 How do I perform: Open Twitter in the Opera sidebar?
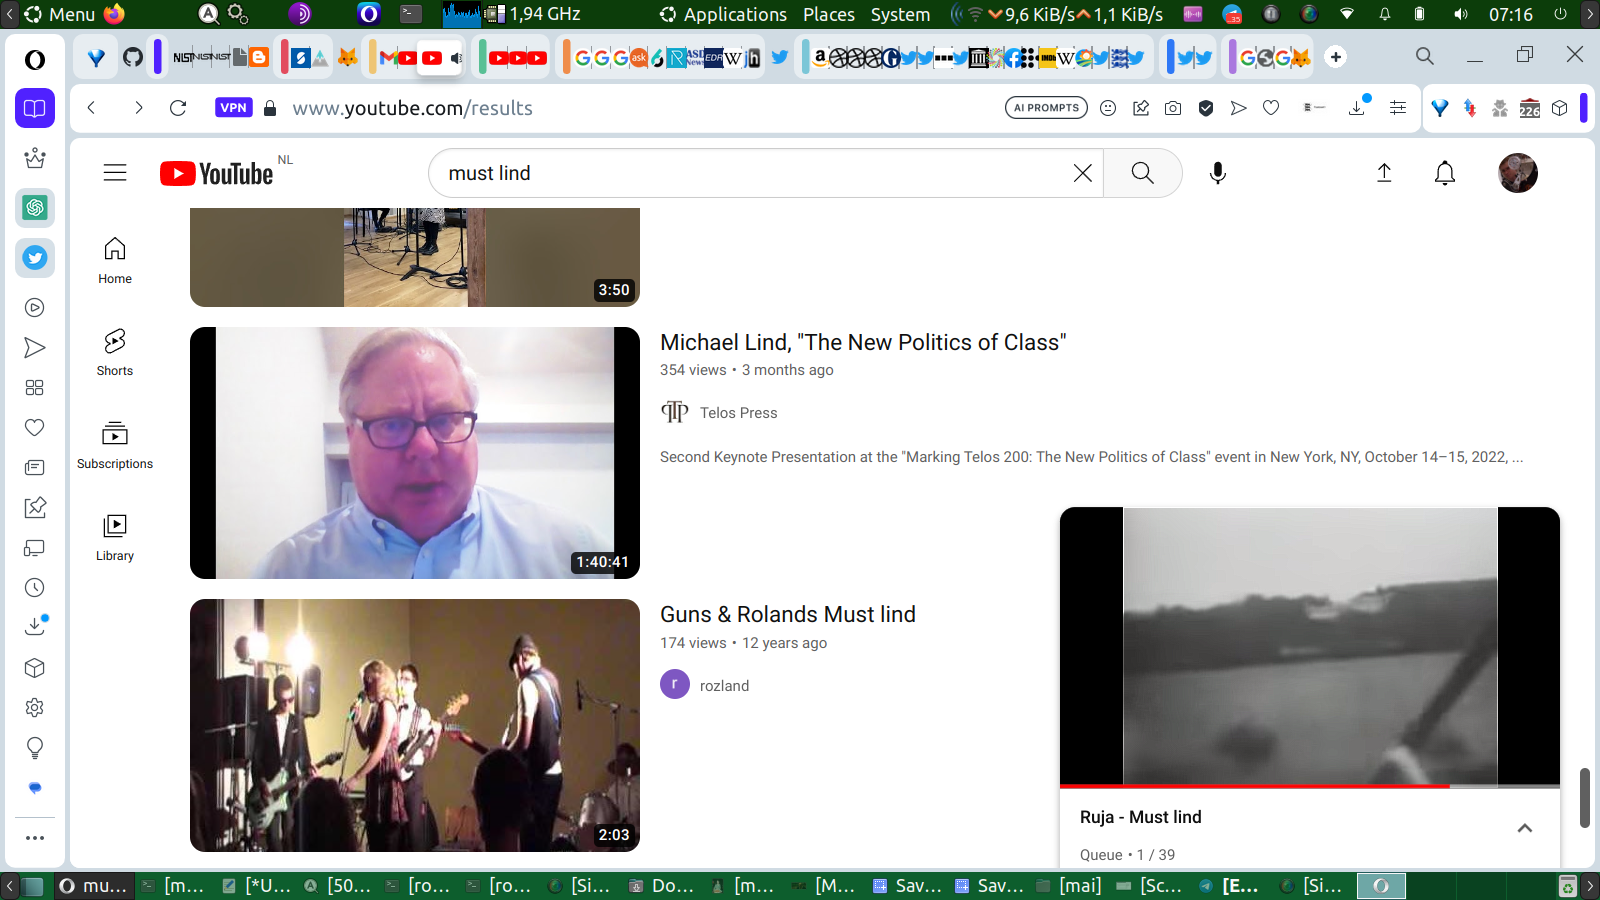(35, 258)
